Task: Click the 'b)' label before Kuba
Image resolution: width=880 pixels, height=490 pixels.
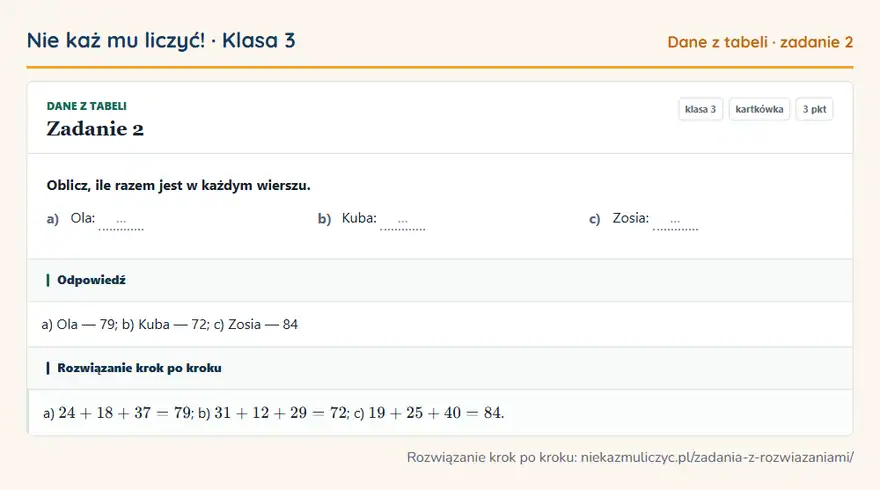Action: pyautogui.click(x=324, y=219)
